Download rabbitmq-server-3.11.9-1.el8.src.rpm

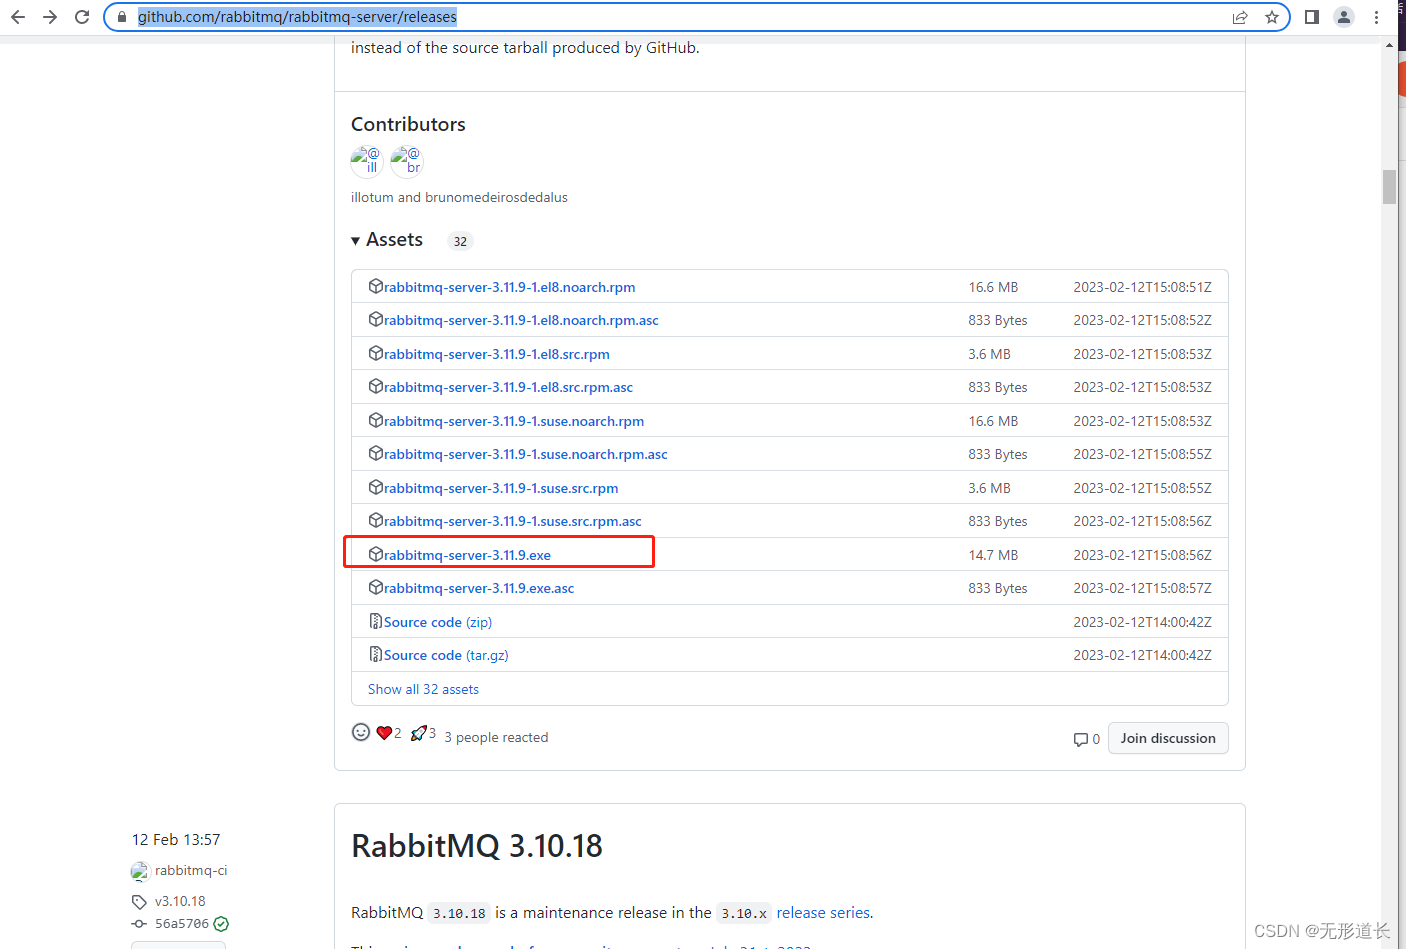(497, 354)
